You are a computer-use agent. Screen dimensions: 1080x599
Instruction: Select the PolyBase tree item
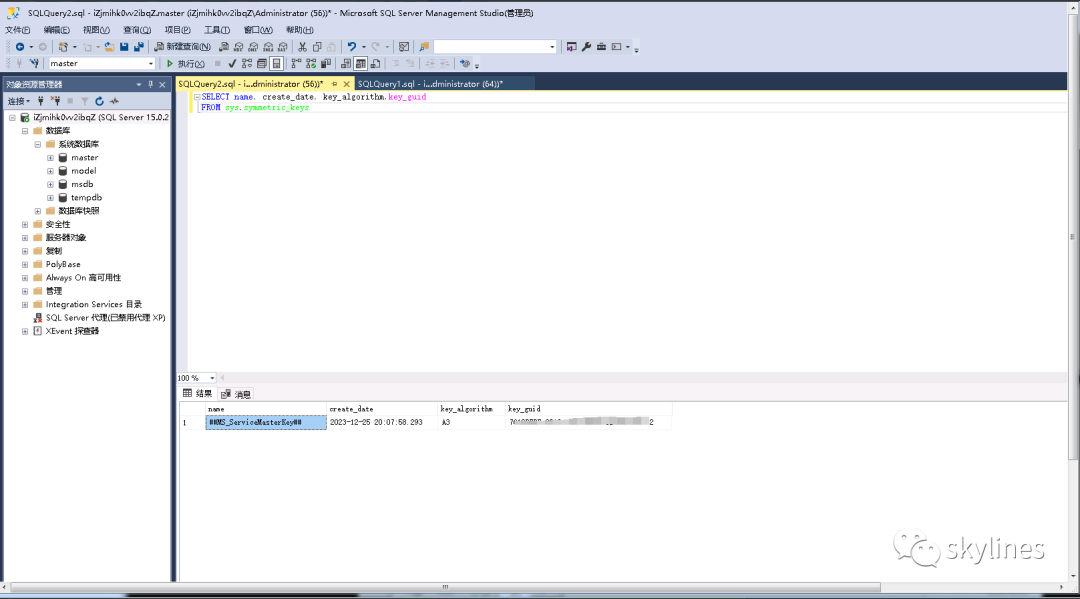[x=63, y=264]
